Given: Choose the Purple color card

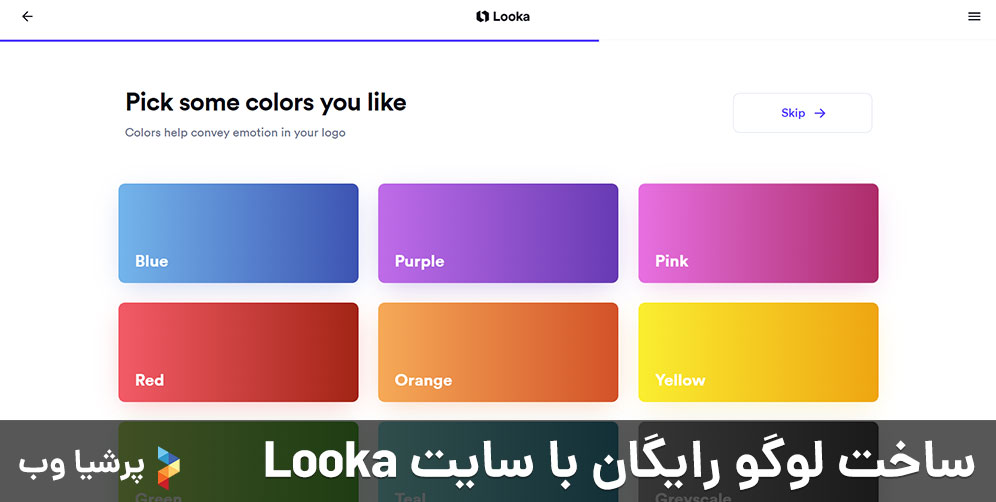Looking at the screenshot, I should (498, 232).
